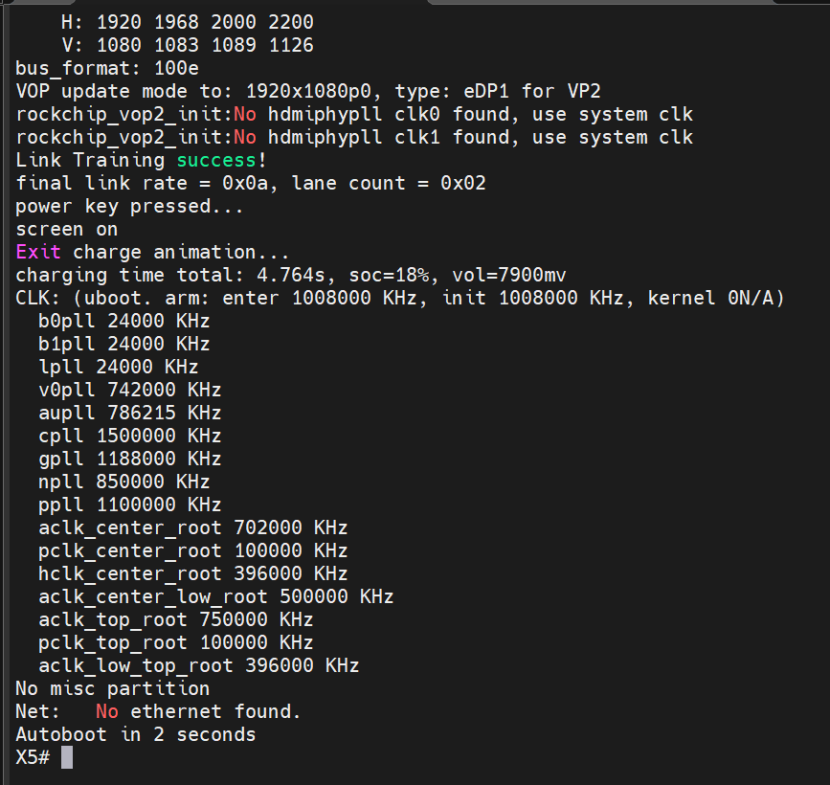The image size is (830, 785).
Task: Click the 'power key pressed...' line
Action: click(129, 206)
